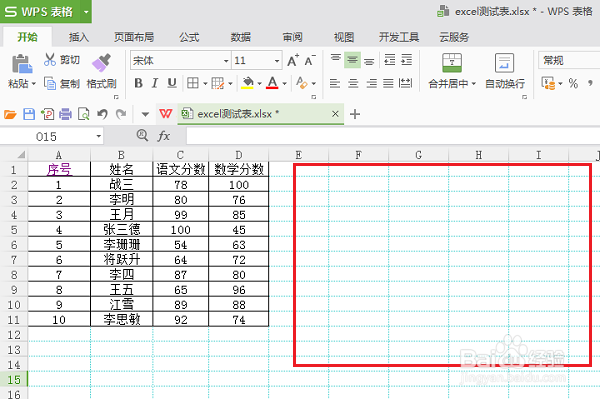Redo the last action
This screenshot has width=600, height=399.
pyautogui.click(x=121, y=114)
